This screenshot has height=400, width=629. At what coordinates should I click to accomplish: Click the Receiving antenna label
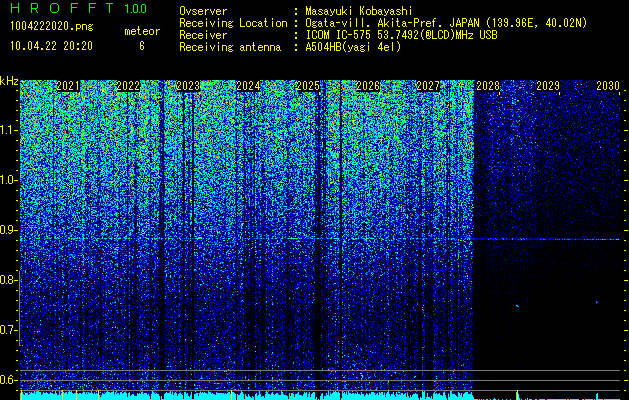230,47
